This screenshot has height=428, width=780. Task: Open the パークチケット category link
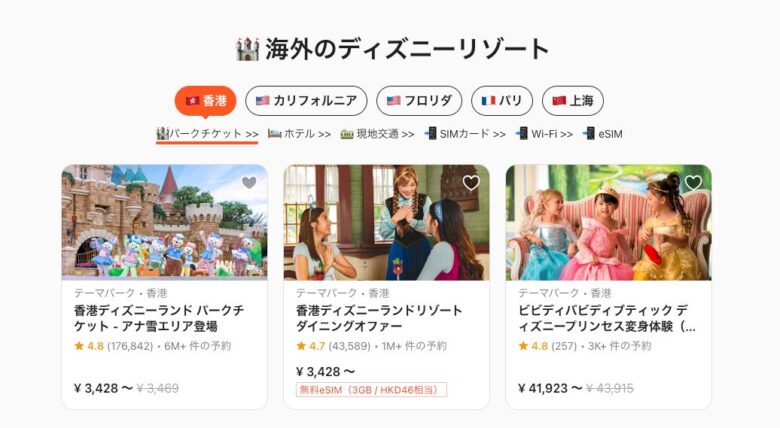coord(207,134)
